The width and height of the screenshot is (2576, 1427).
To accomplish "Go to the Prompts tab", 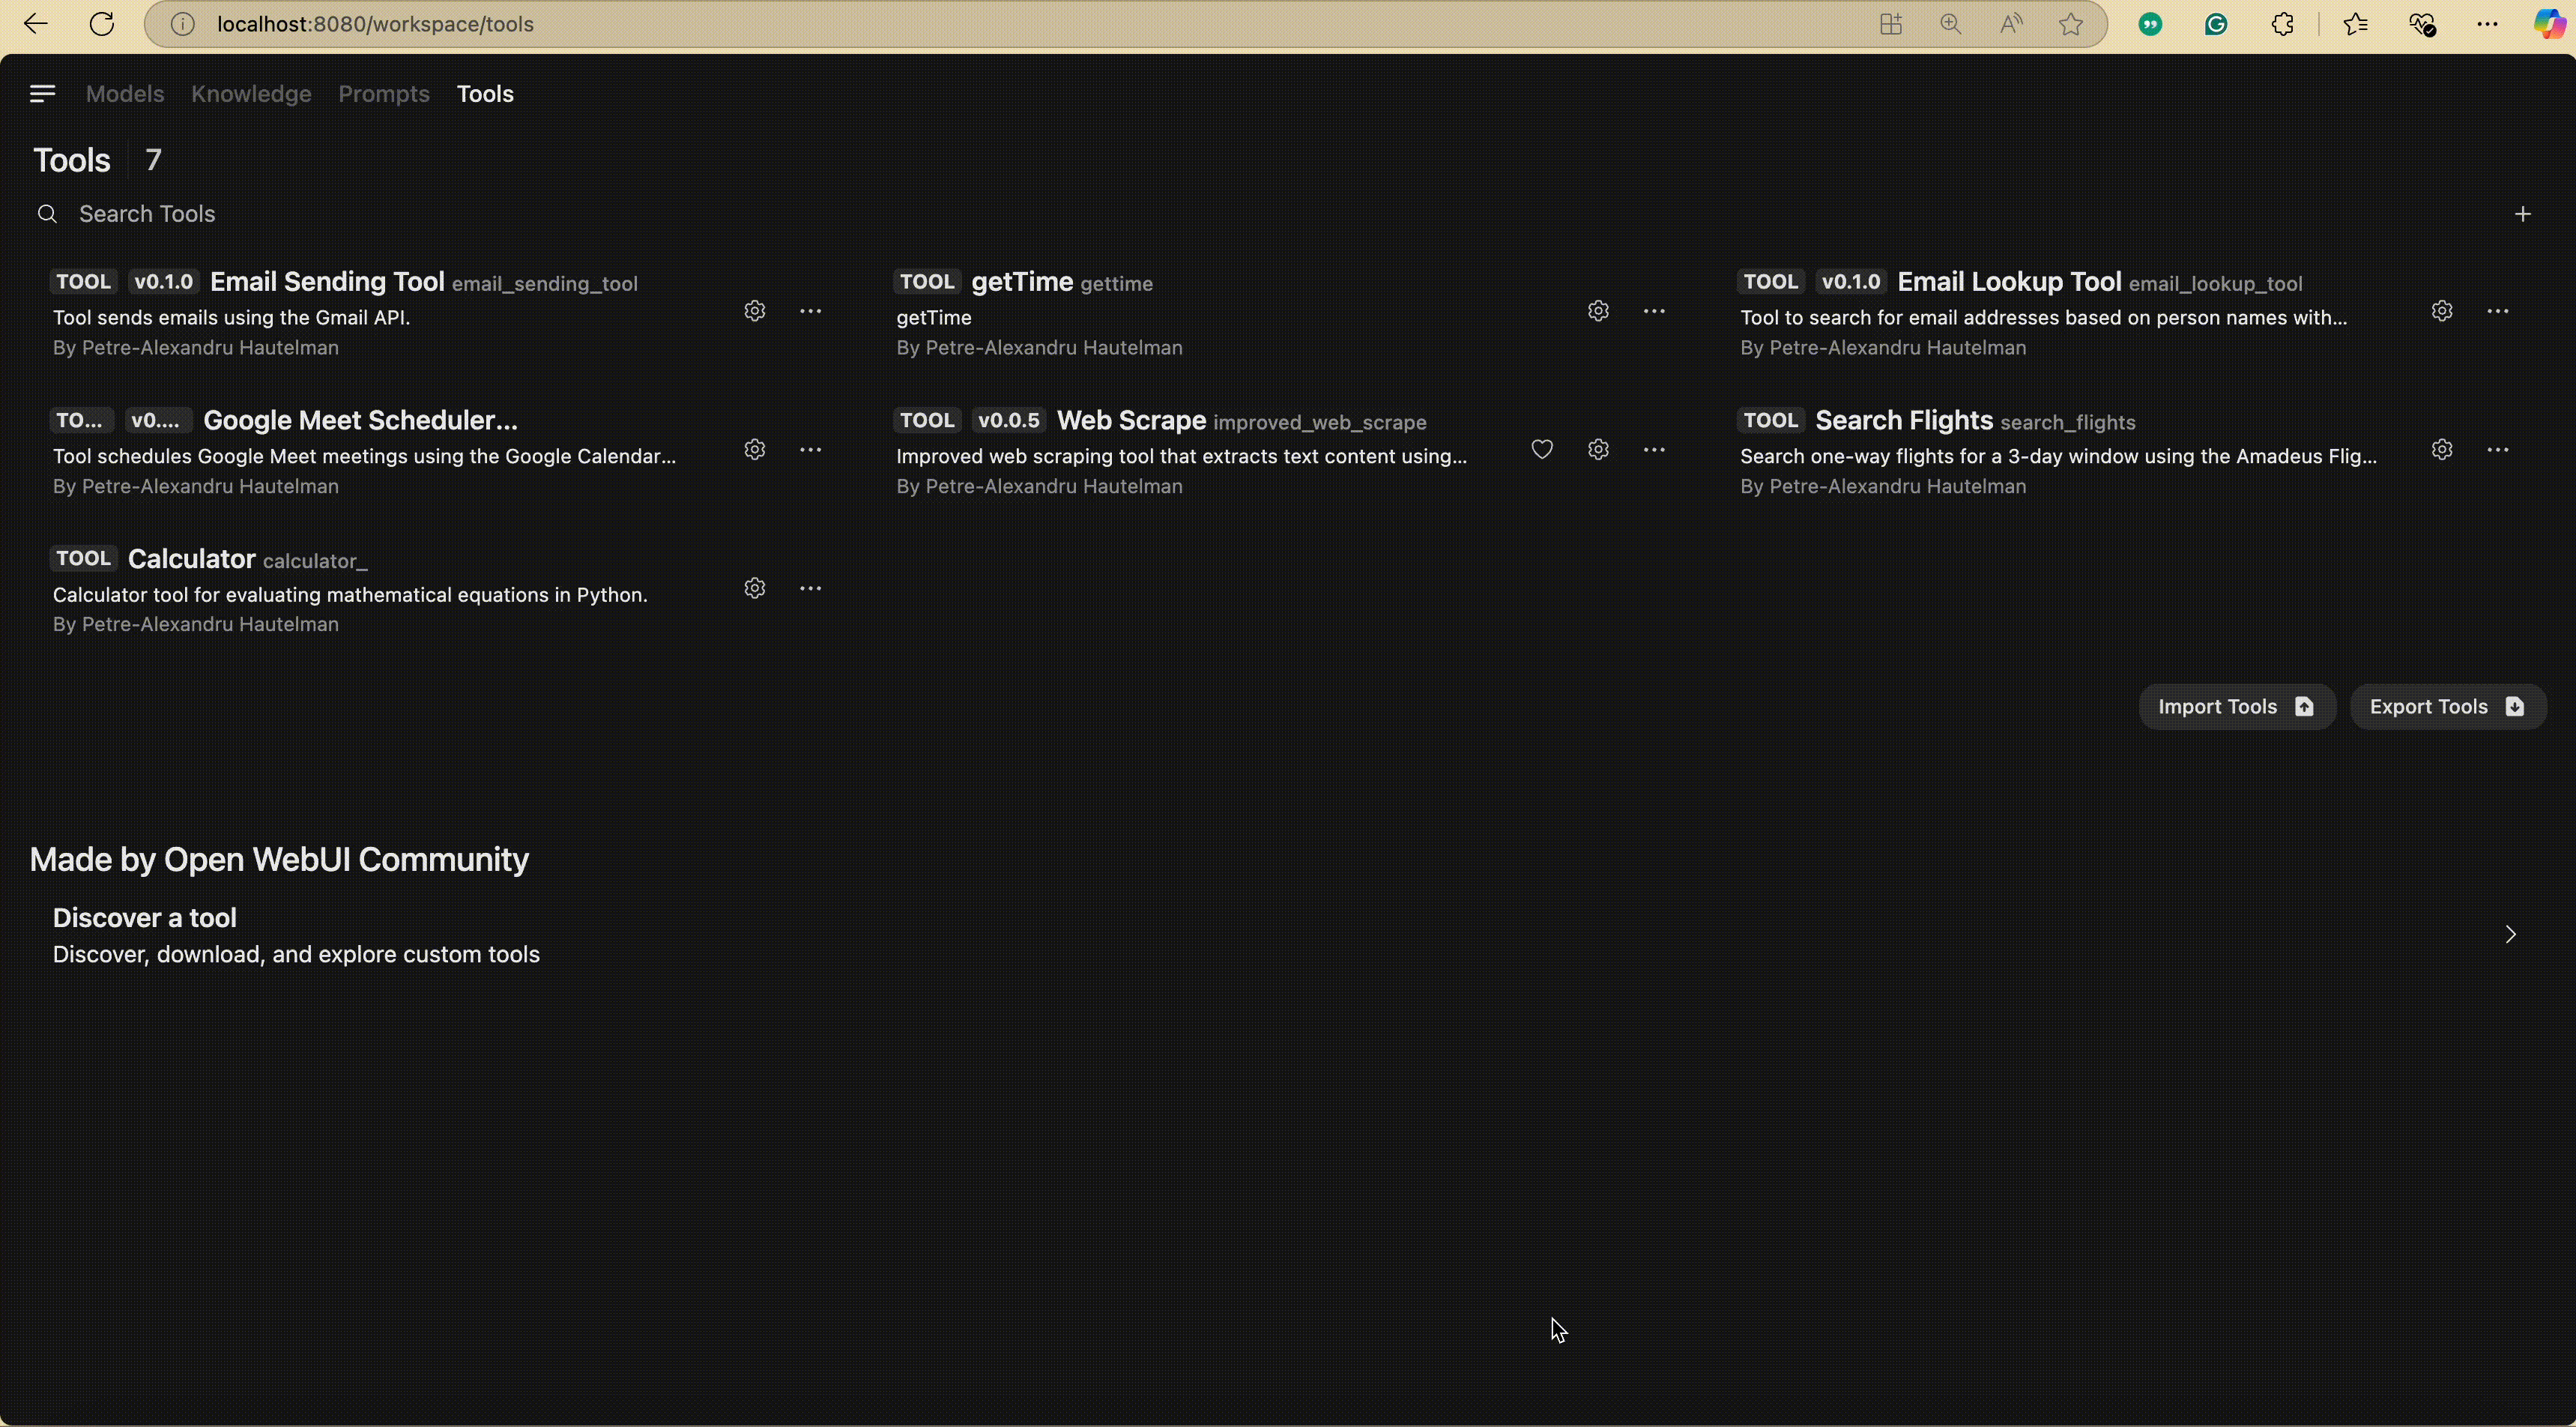I will [384, 94].
